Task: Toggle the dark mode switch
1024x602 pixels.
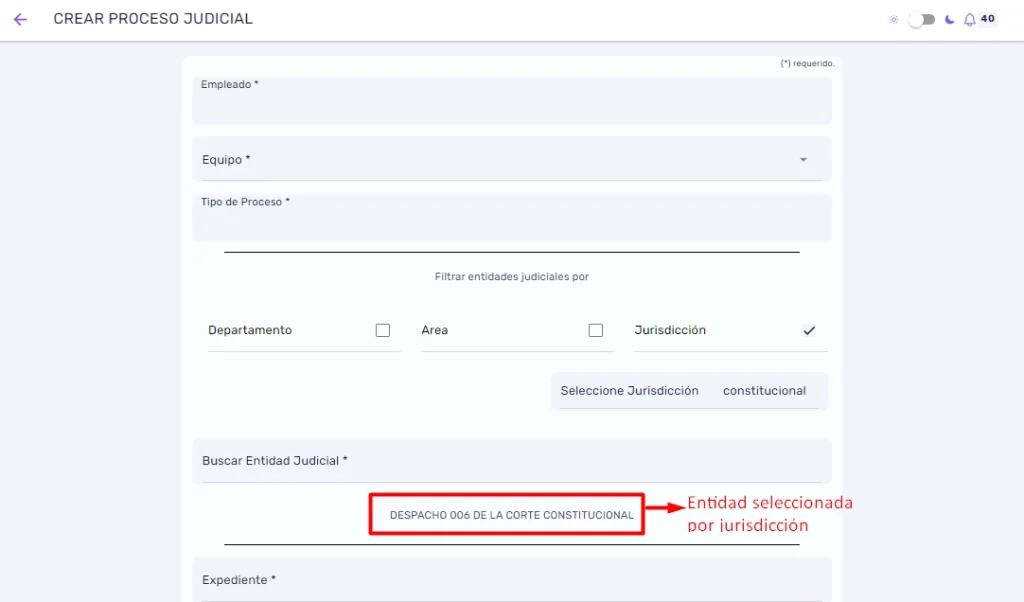Action: click(921, 20)
